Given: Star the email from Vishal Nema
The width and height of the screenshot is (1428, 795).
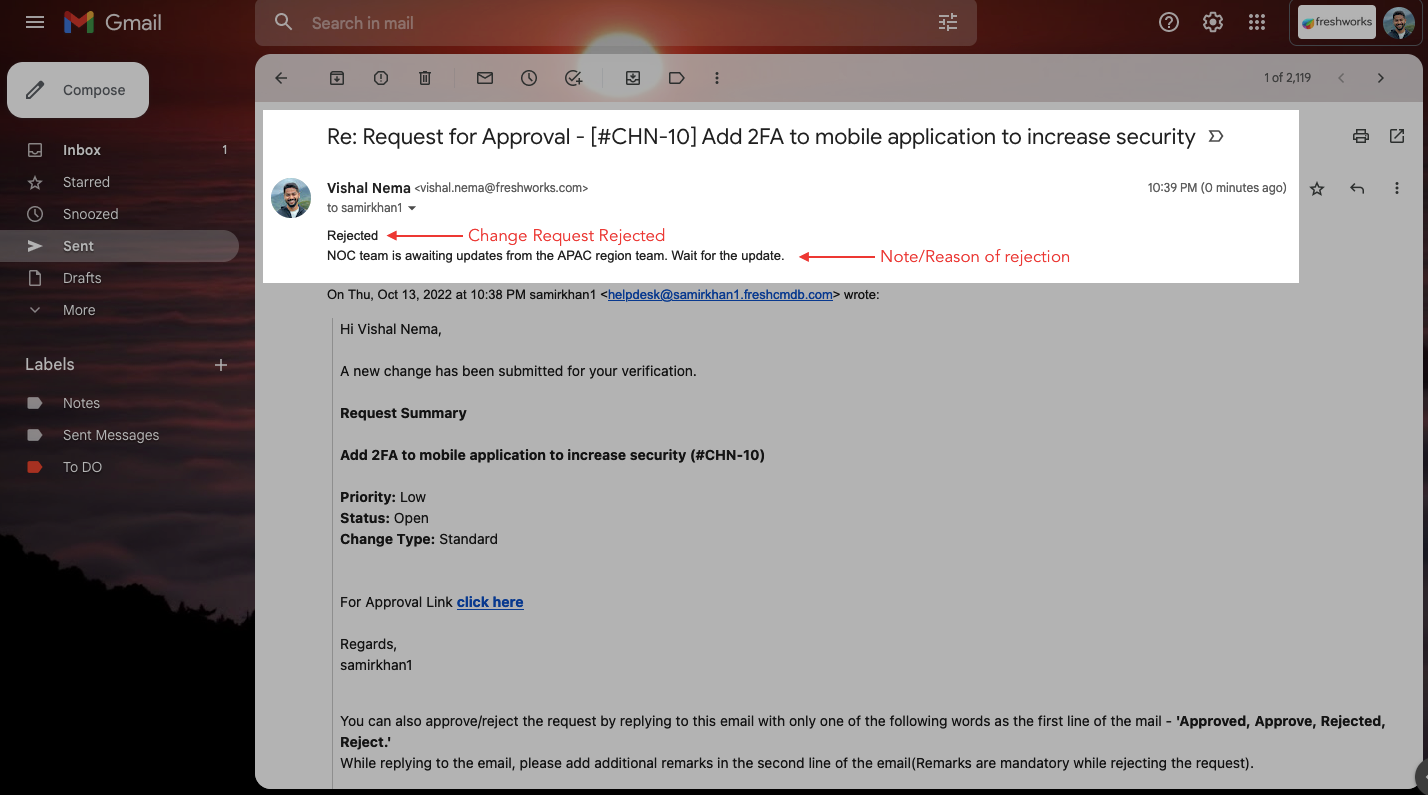Looking at the screenshot, I should 1317,188.
